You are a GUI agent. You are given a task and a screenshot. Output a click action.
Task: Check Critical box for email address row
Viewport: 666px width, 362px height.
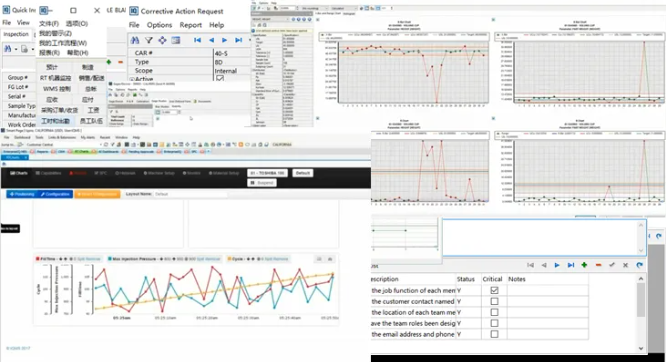click(x=494, y=334)
